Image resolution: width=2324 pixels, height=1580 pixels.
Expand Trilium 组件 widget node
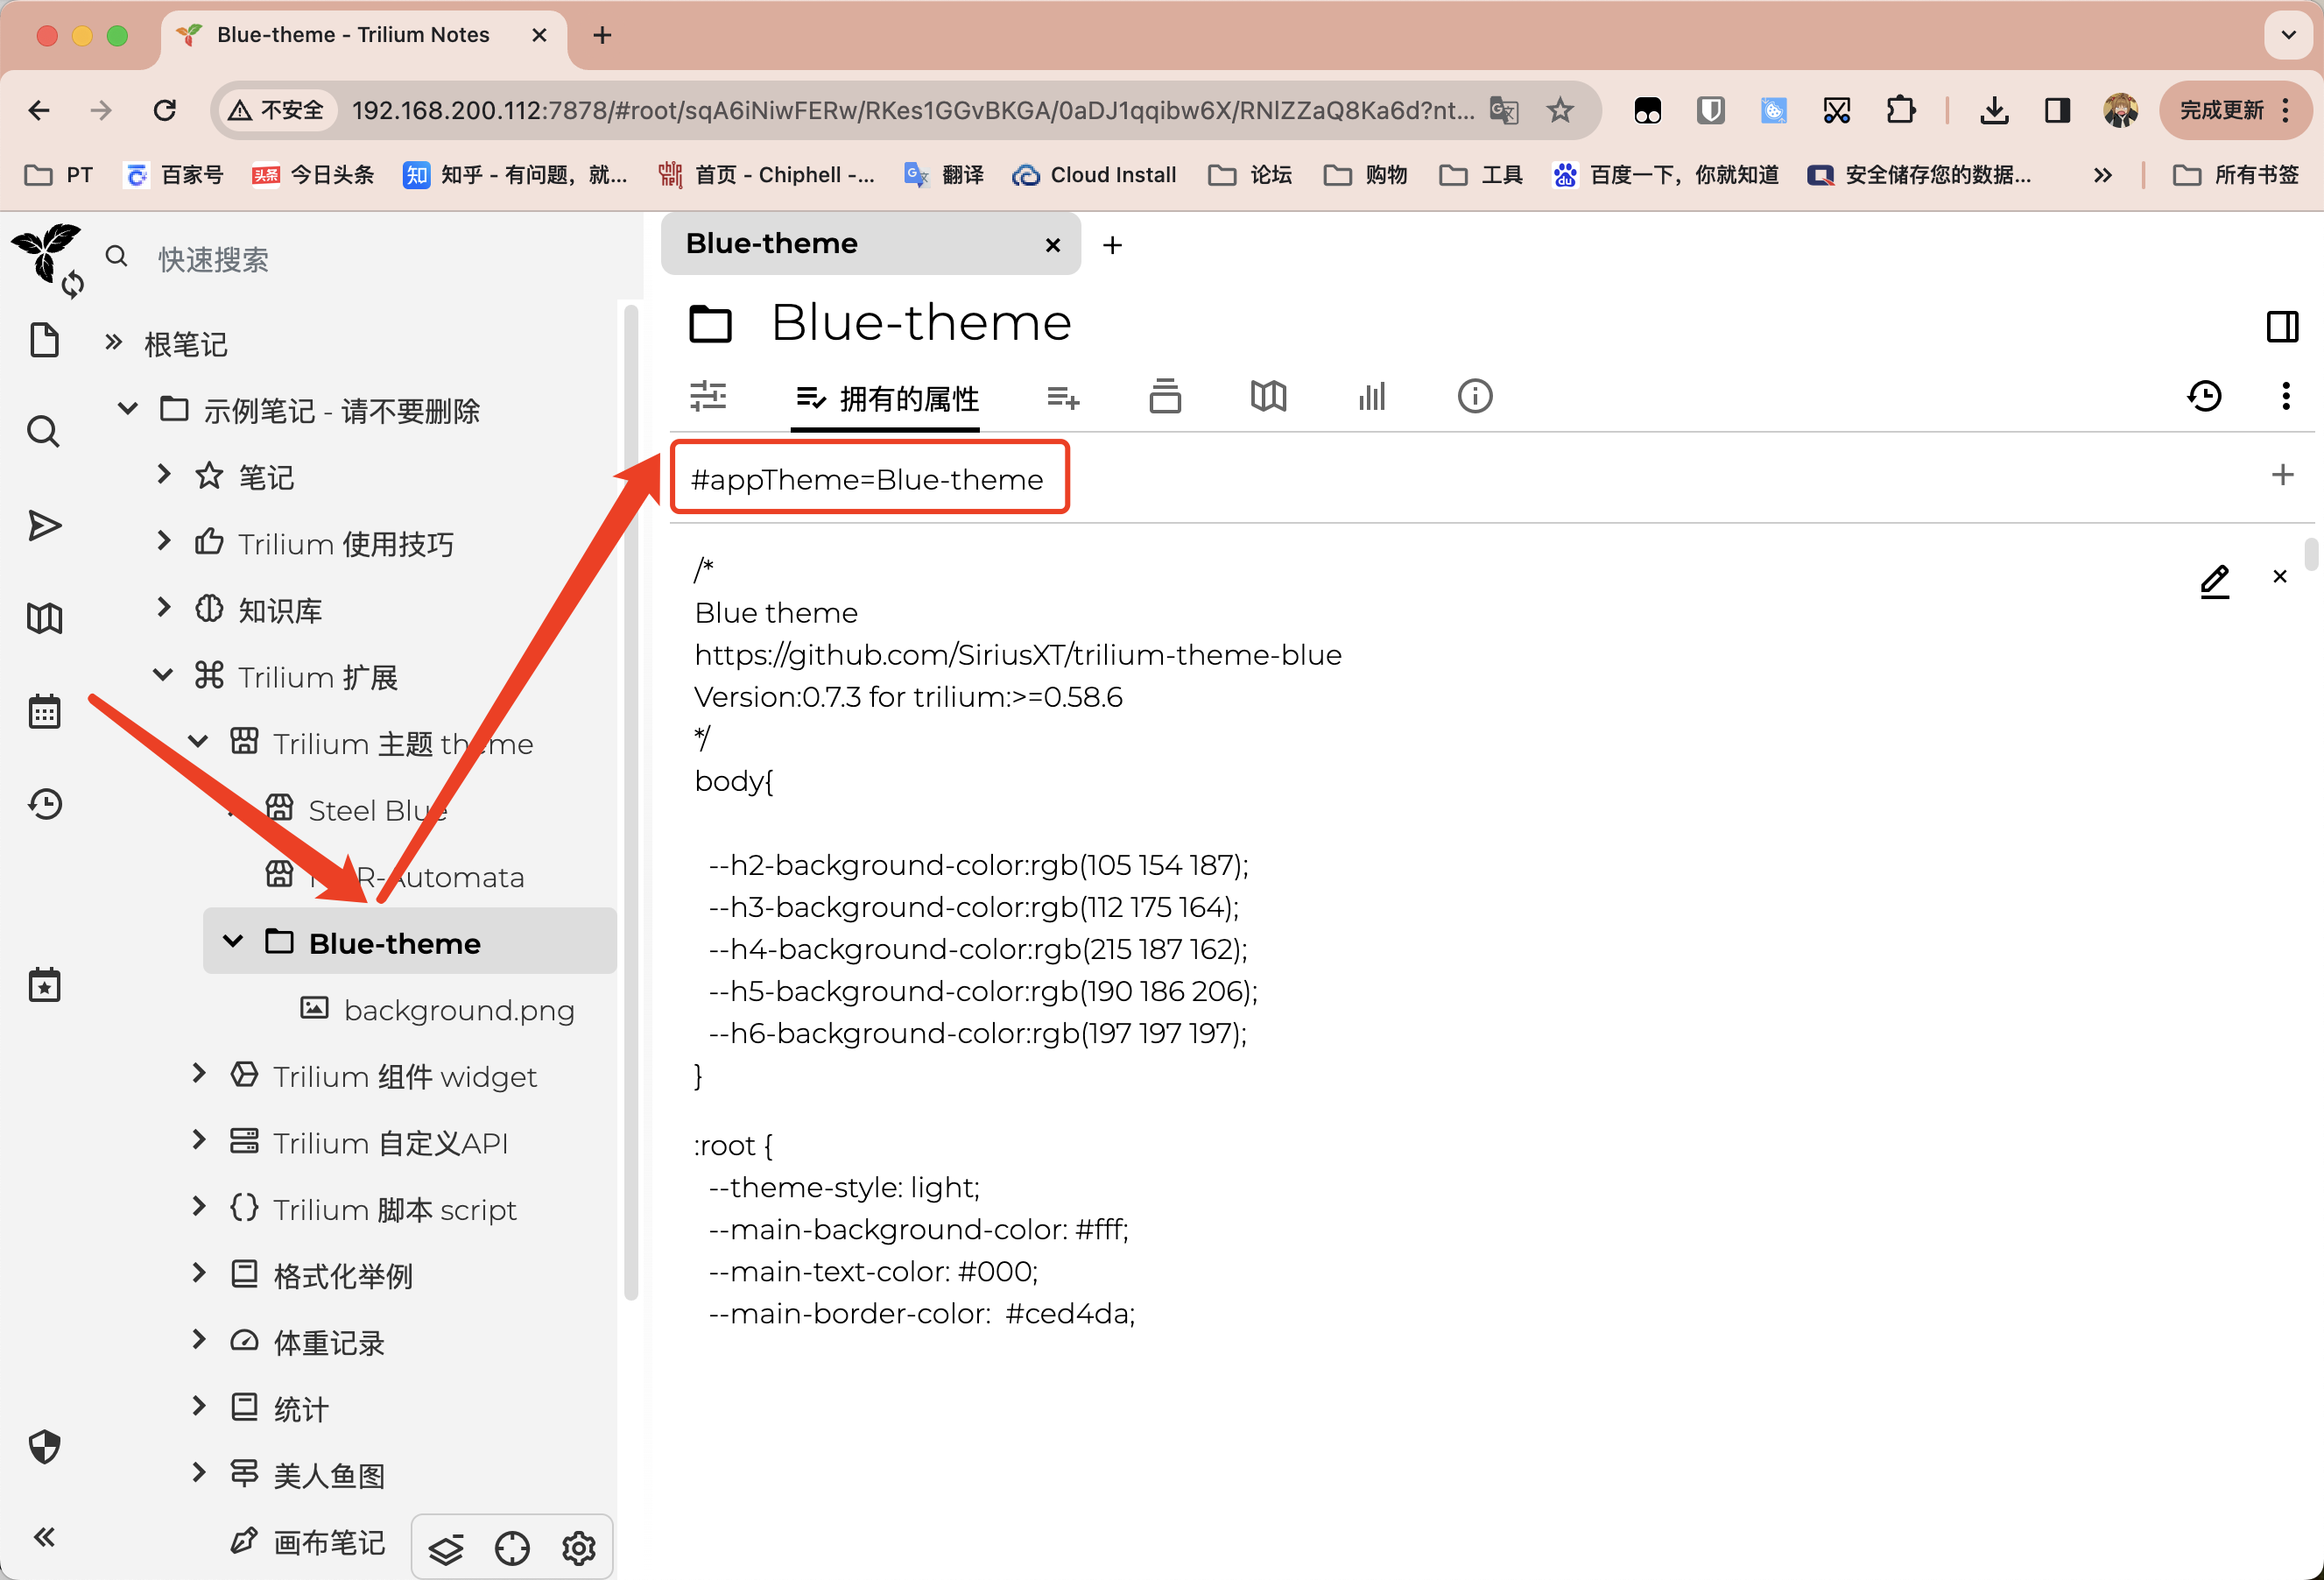point(199,1073)
